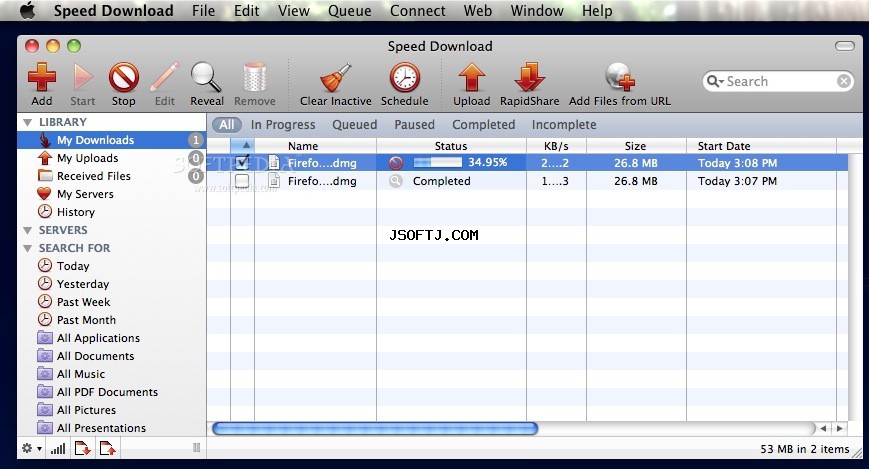
Task: Open the Help menu
Action: [x=597, y=11]
